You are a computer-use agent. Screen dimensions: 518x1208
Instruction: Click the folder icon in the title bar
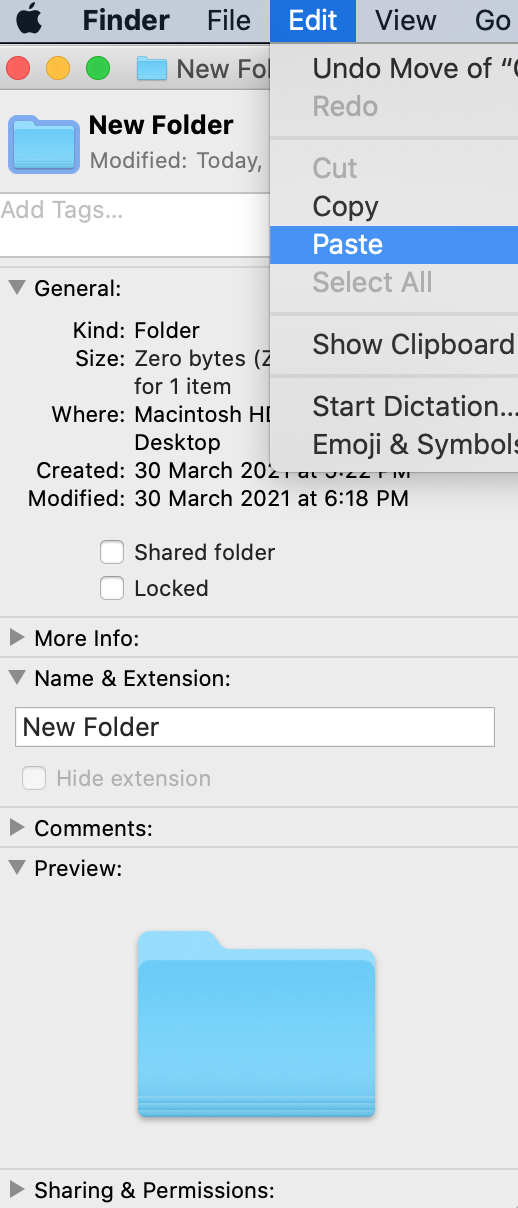[151, 69]
